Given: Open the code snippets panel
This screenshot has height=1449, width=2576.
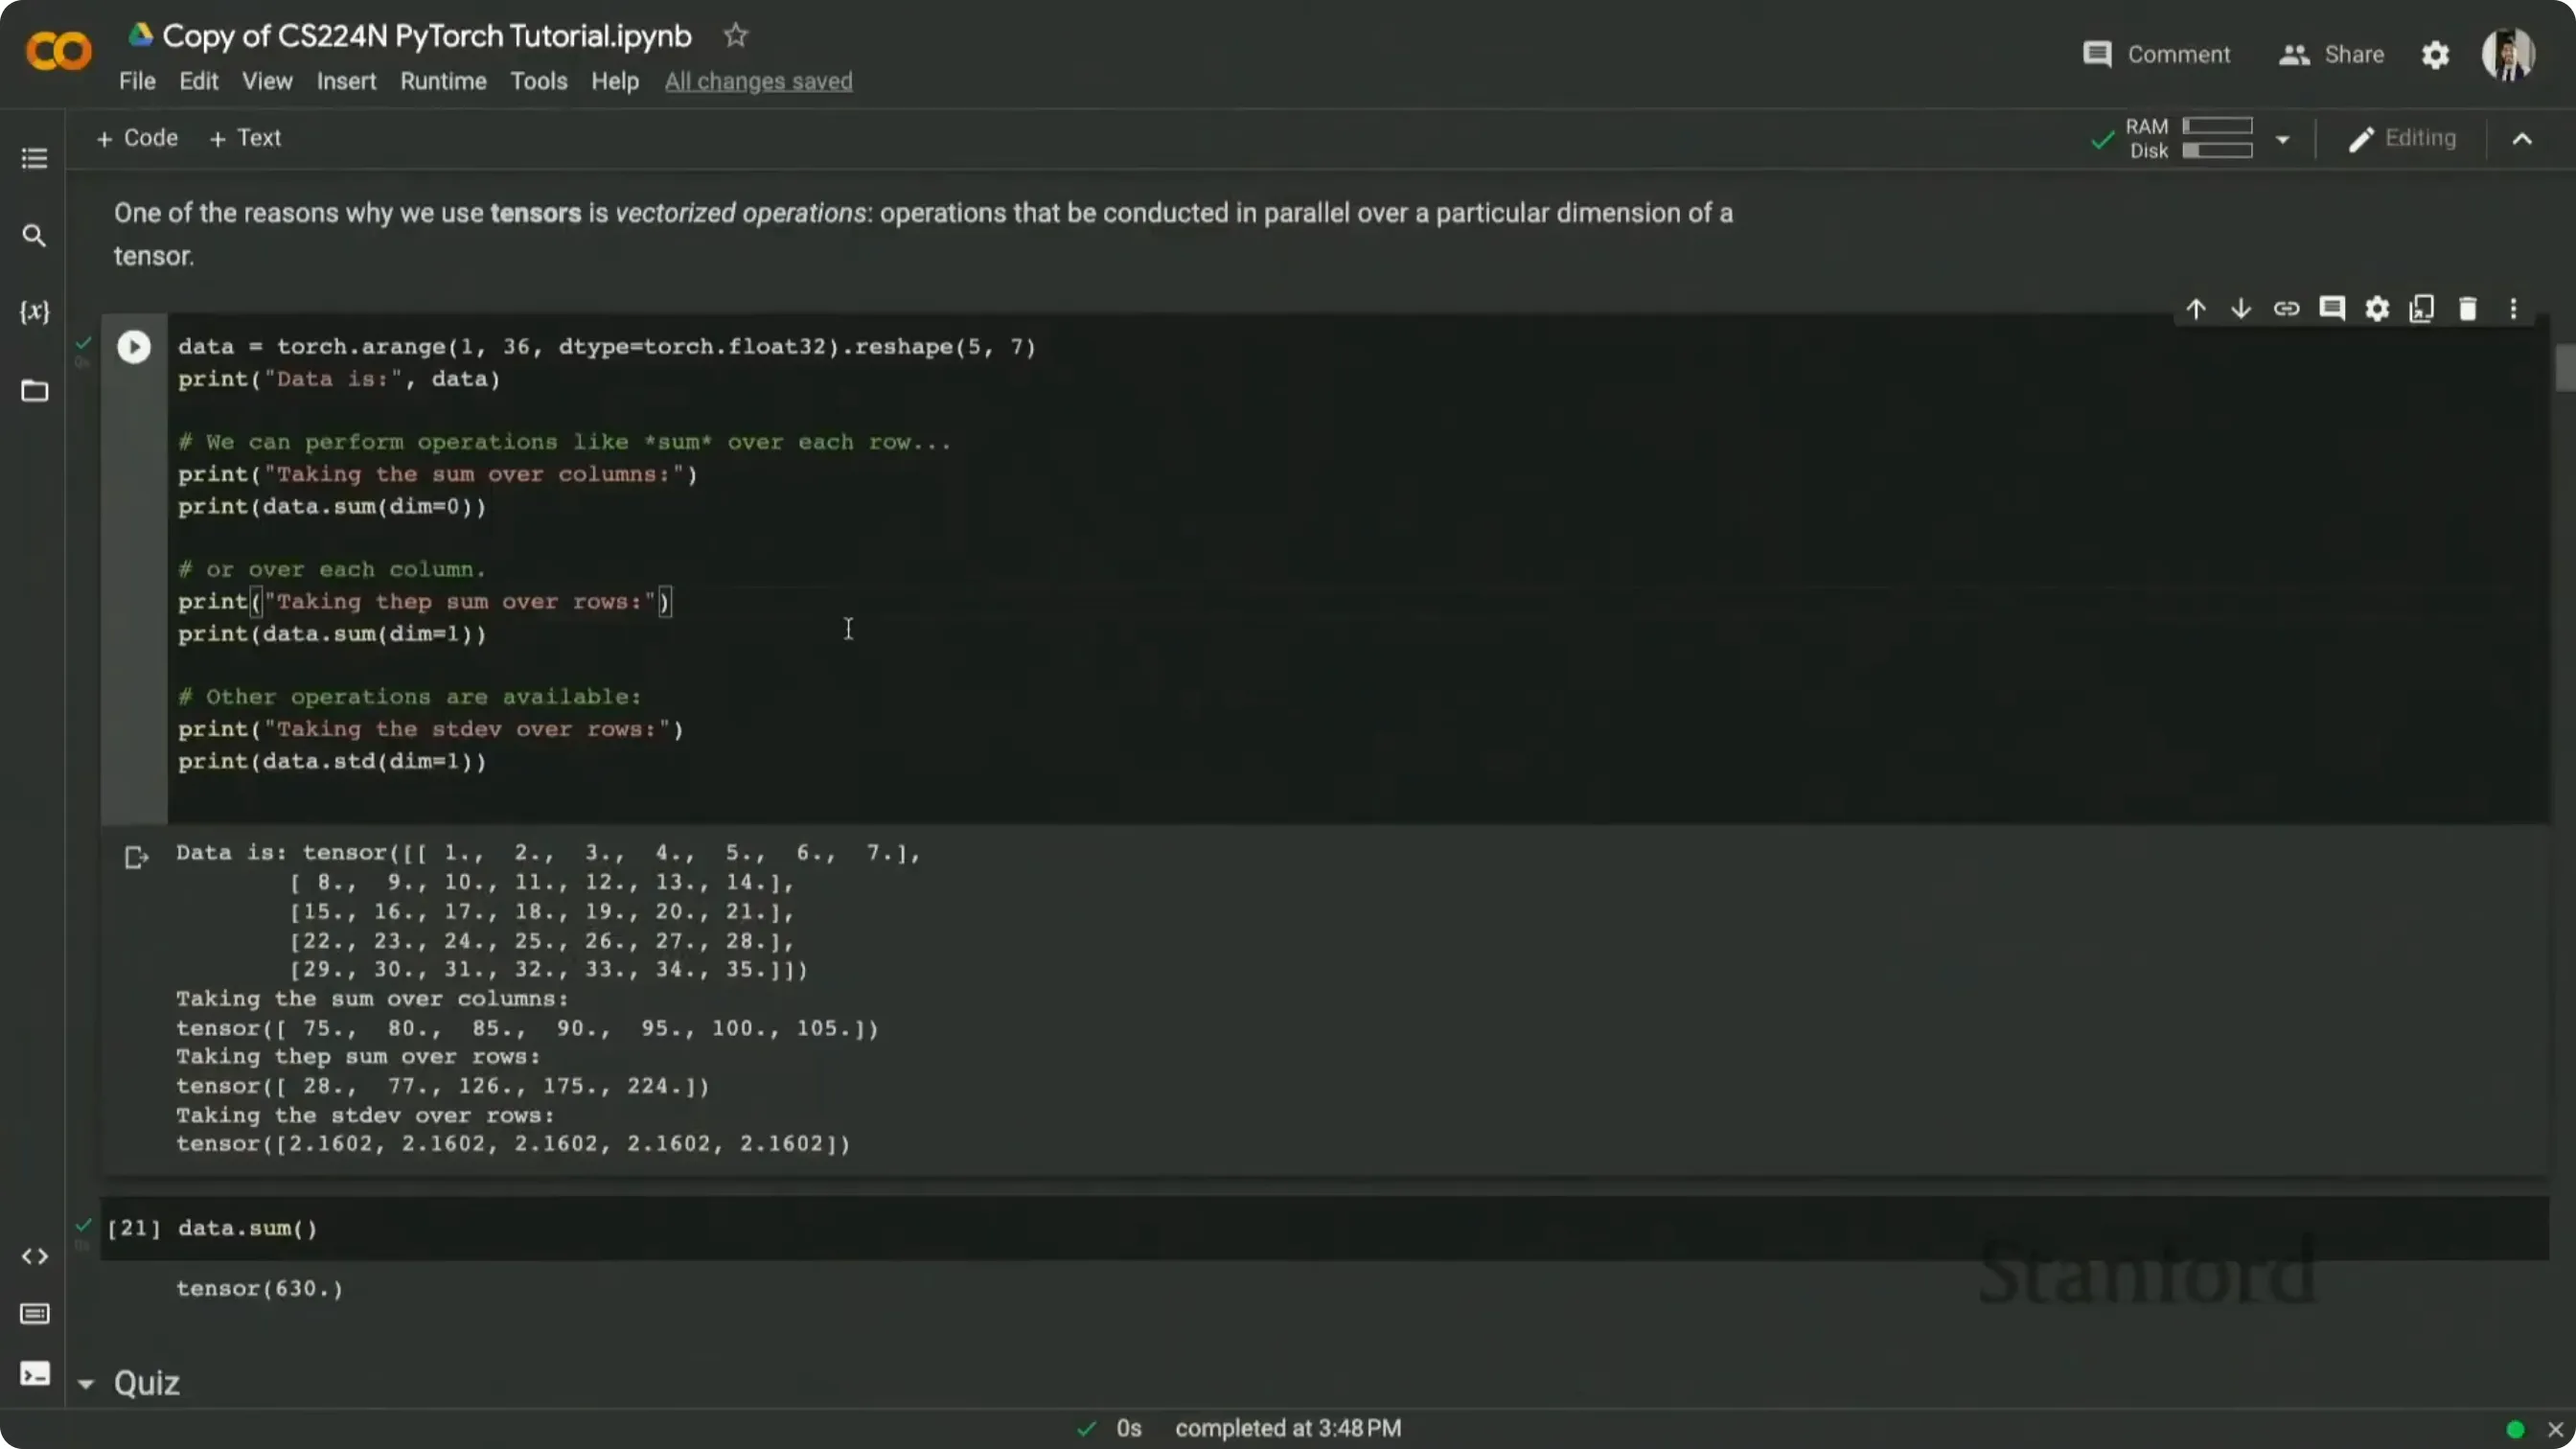Looking at the screenshot, I should pyautogui.click(x=34, y=1256).
